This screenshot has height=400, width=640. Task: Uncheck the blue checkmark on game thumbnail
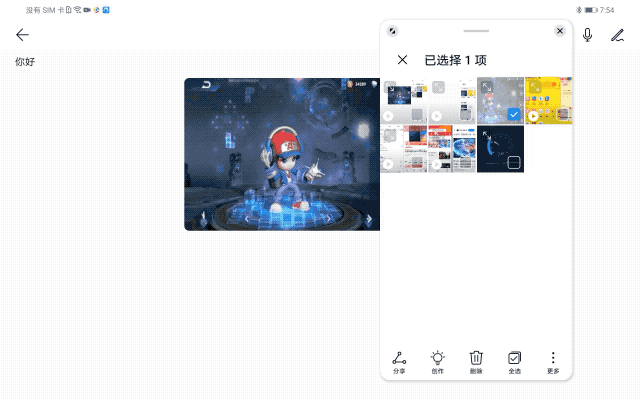(514, 115)
